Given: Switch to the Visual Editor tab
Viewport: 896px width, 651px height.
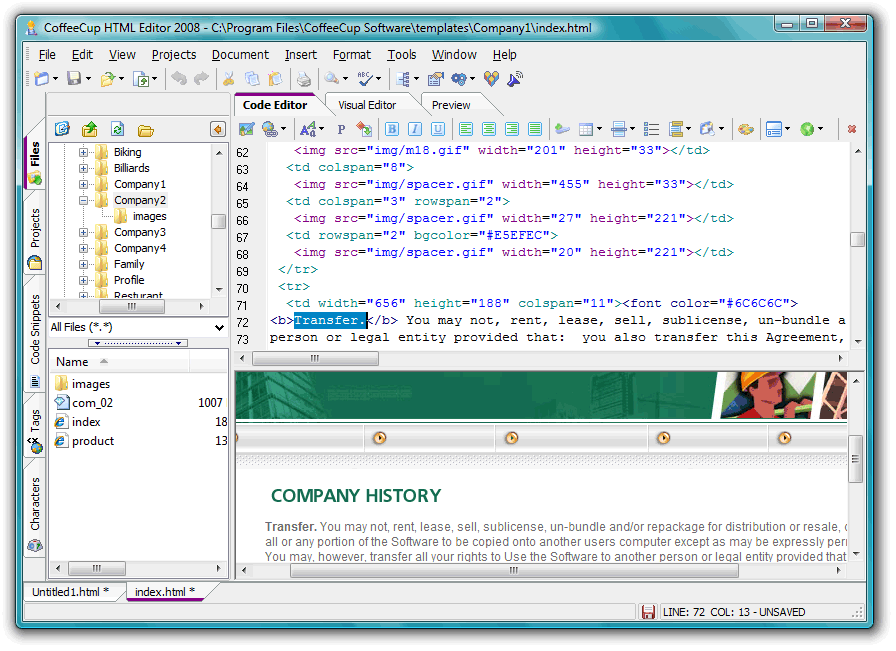Looking at the screenshot, I should (367, 105).
